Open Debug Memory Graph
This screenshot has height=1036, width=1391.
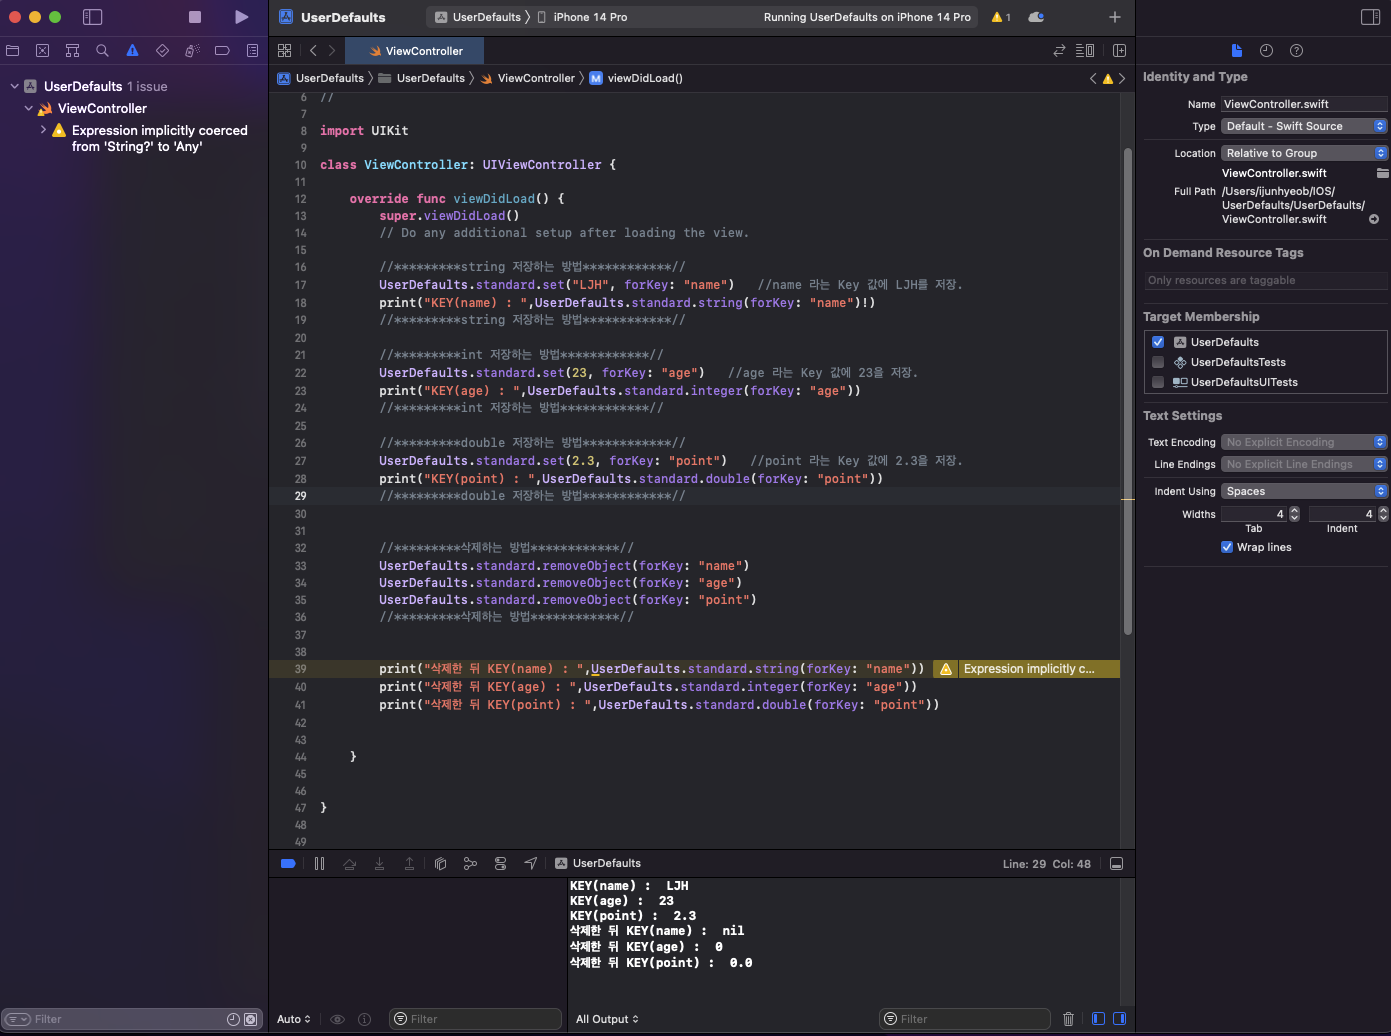tap(470, 863)
